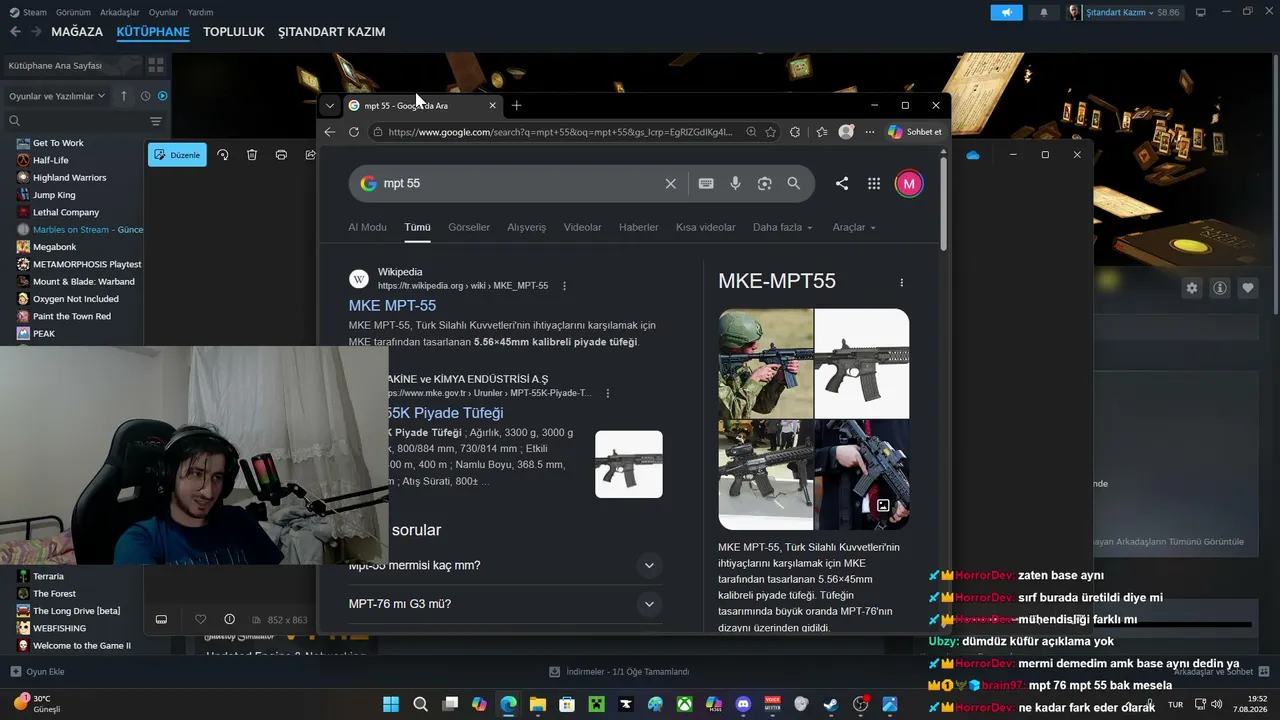Open Araçlar search tools dropdown
This screenshot has width=1280, height=720.
(x=854, y=227)
